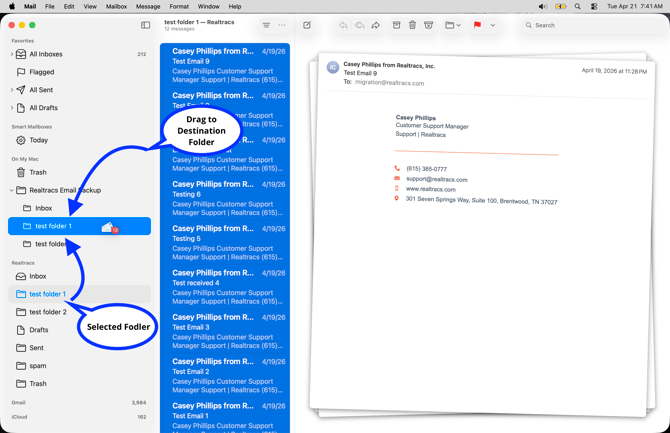The height and width of the screenshot is (433, 670).
Task: Click the Search field in toolbar
Action: 594,25
